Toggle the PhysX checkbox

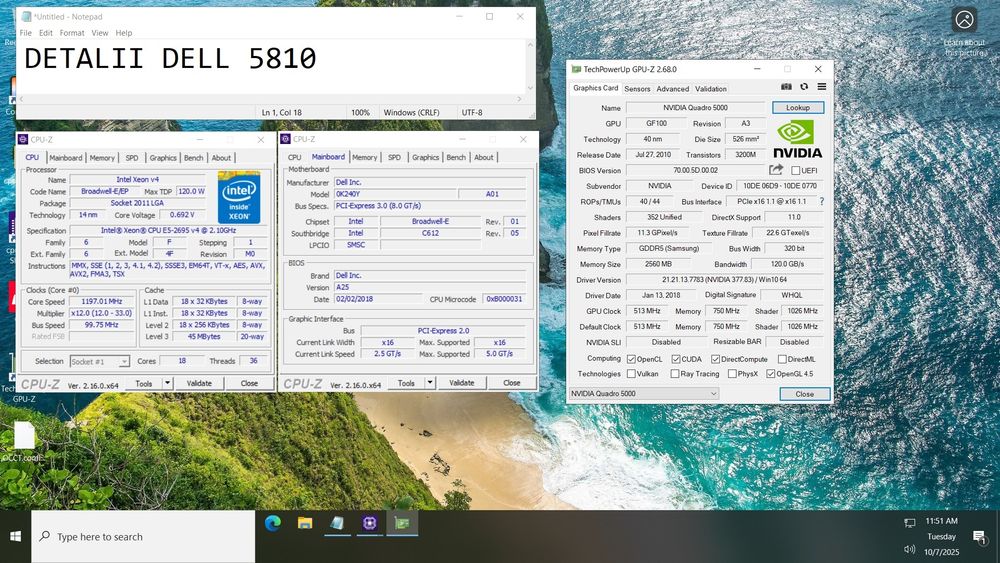click(x=732, y=374)
